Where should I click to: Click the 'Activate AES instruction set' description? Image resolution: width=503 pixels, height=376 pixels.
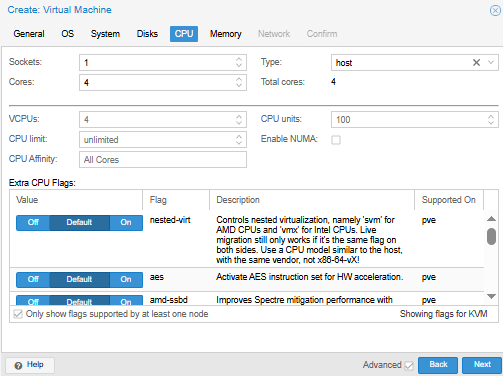[310, 277]
